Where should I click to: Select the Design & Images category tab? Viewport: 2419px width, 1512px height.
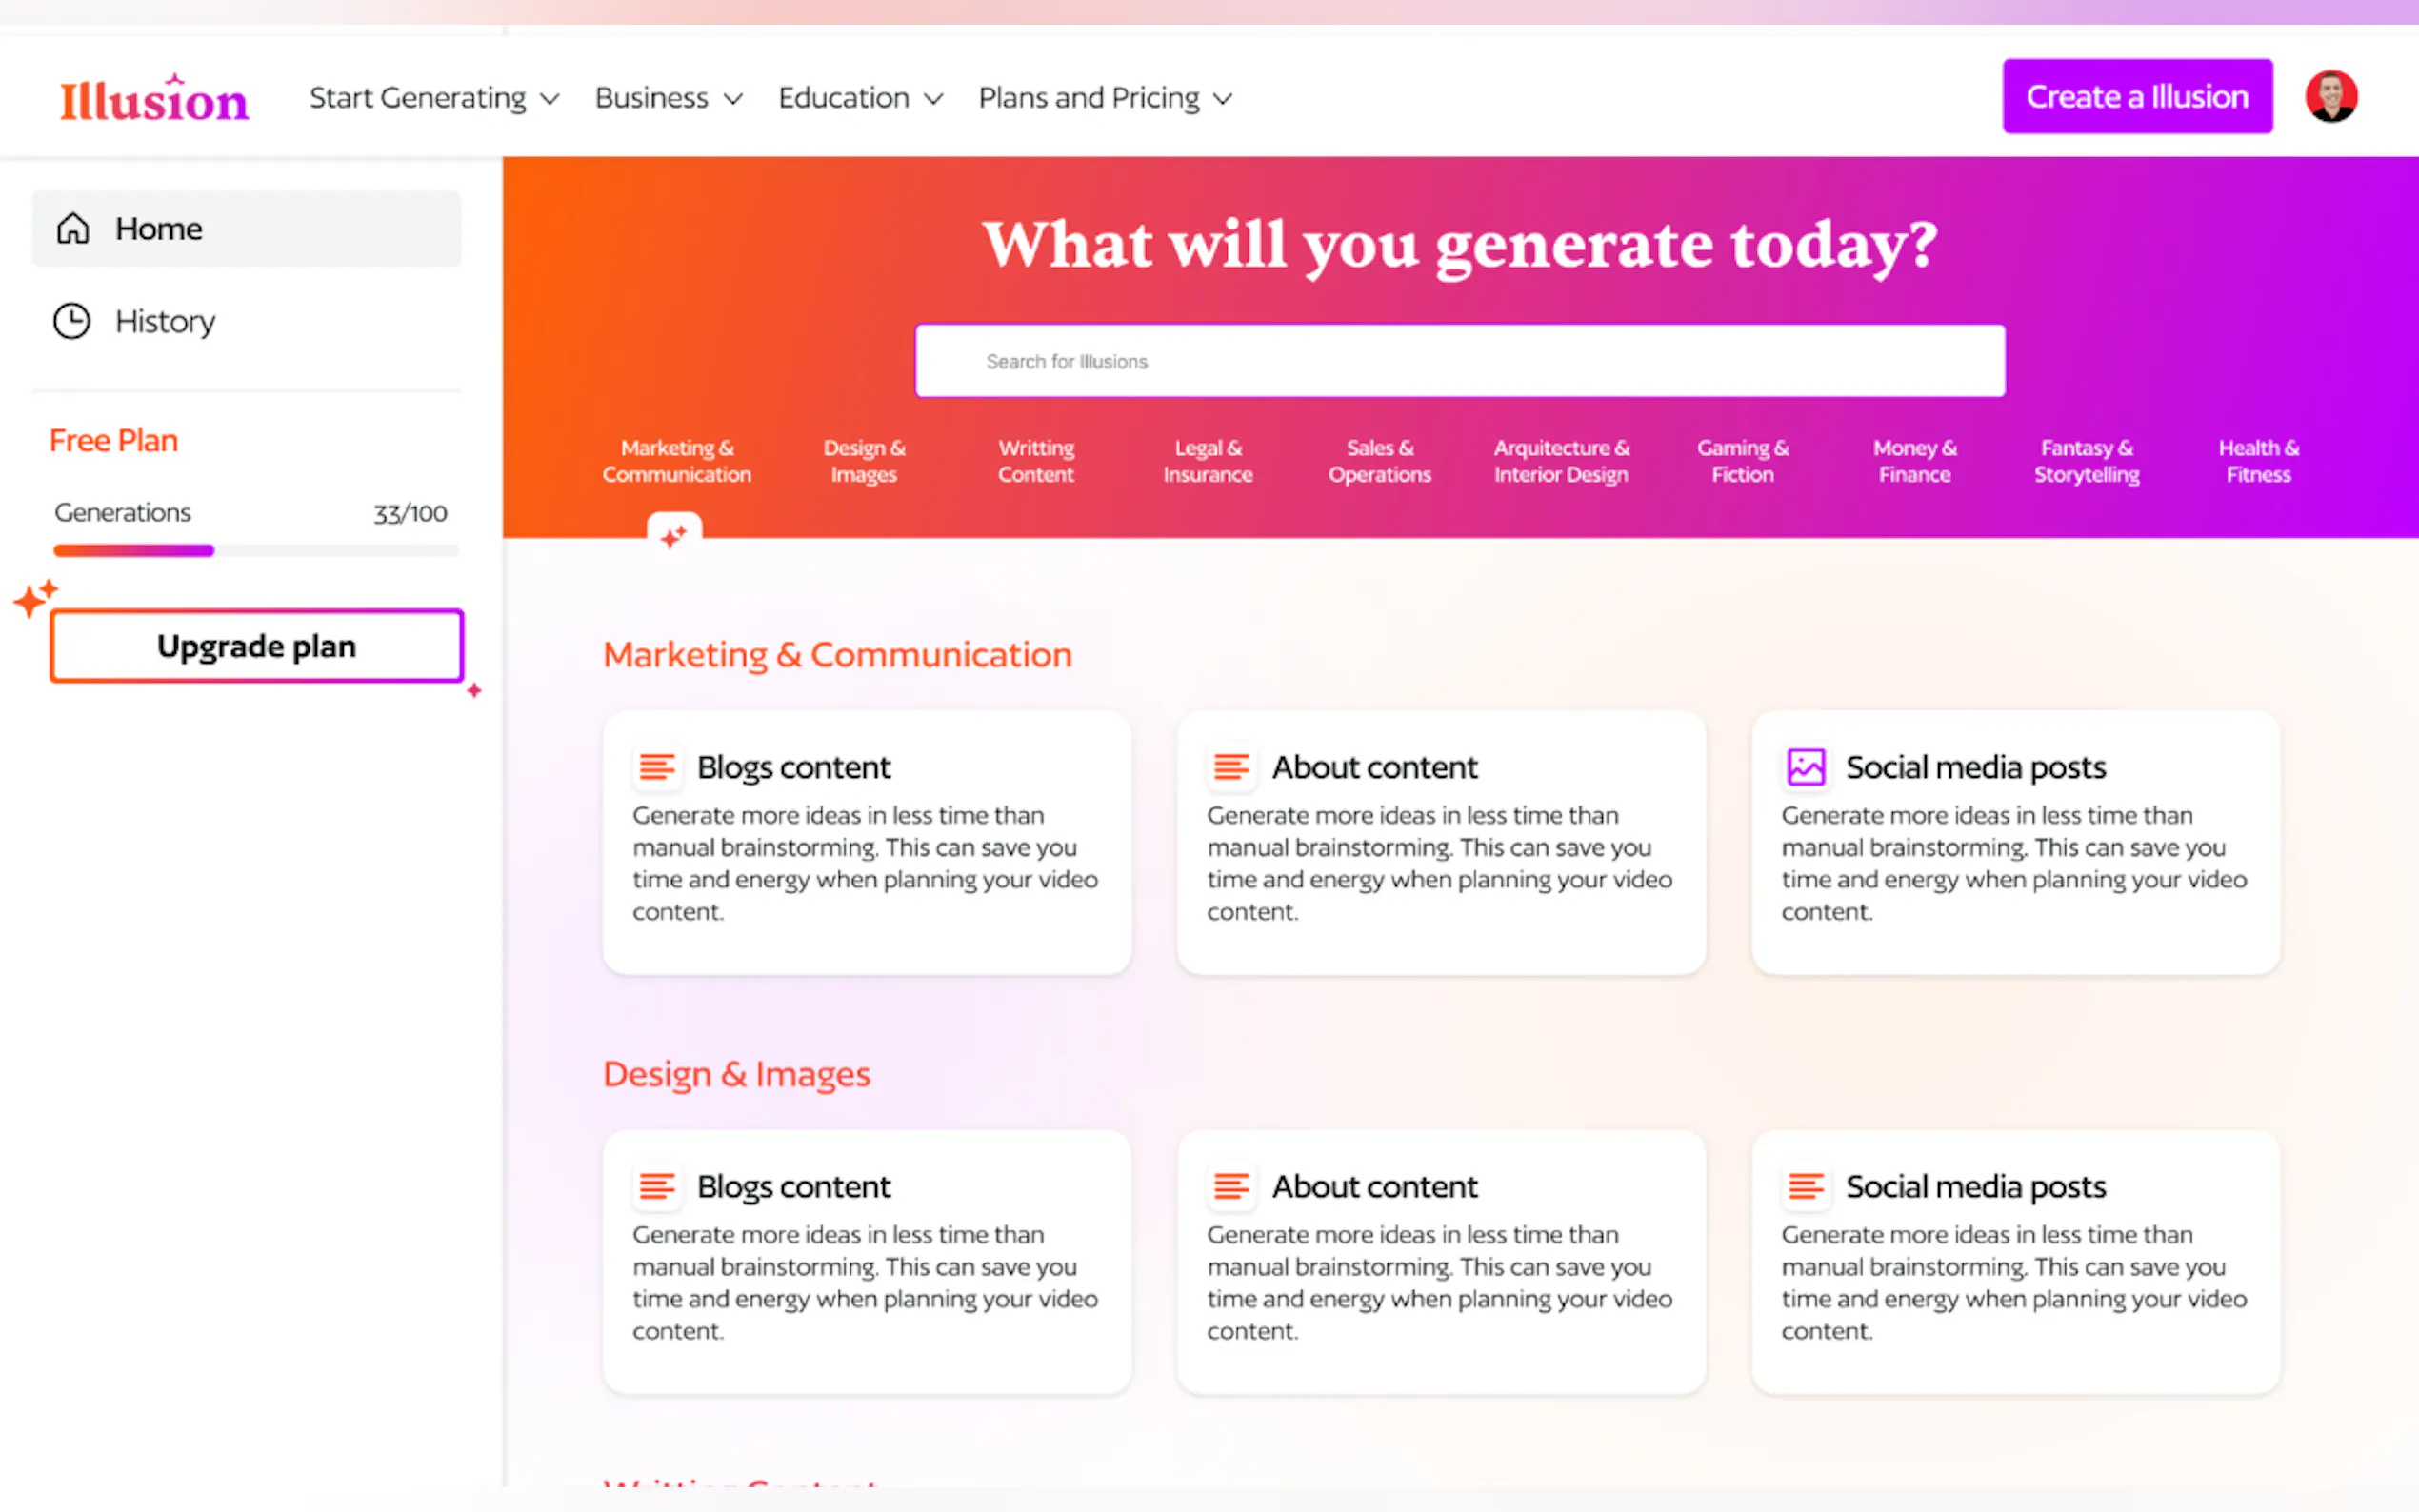tap(864, 461)
